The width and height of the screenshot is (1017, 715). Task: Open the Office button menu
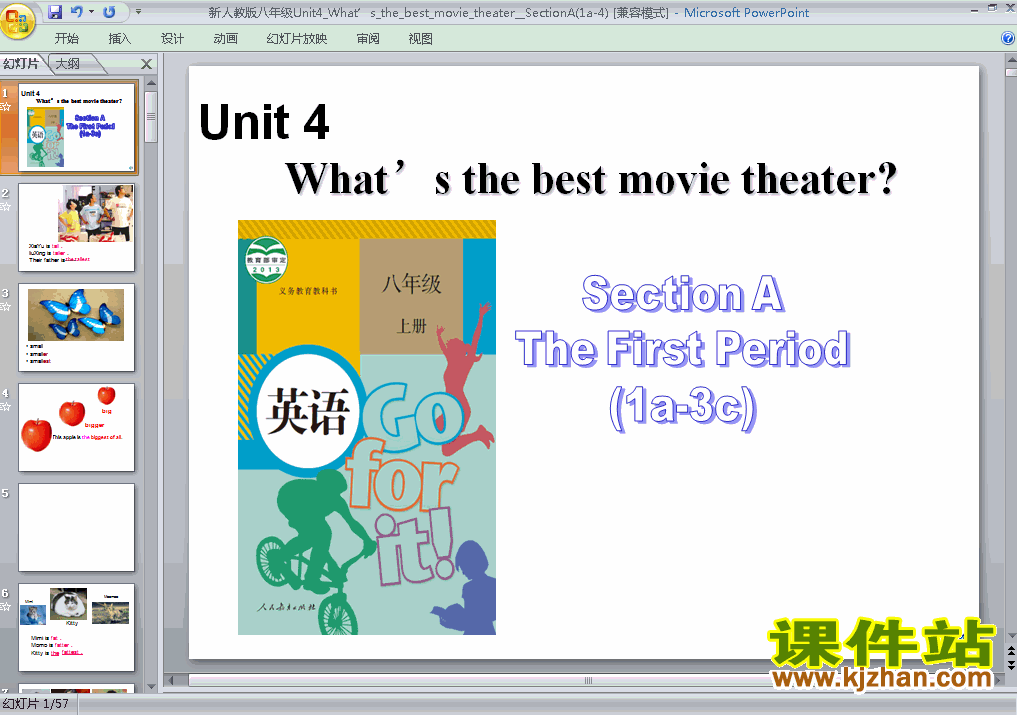point(18,20)
